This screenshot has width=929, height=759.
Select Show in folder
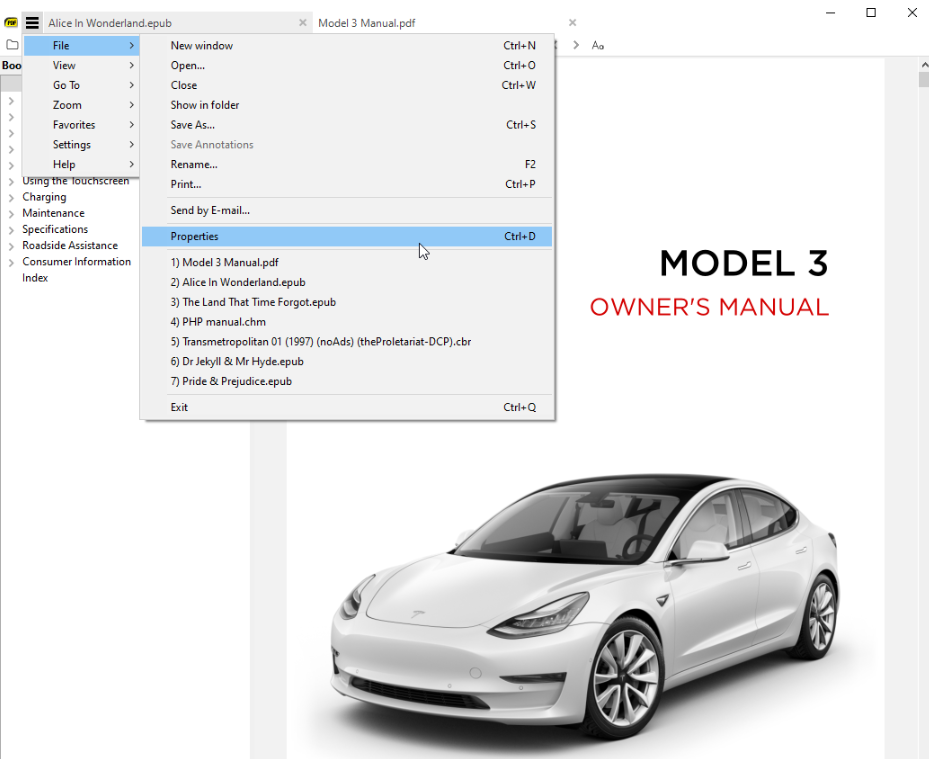tap(347, 105)
